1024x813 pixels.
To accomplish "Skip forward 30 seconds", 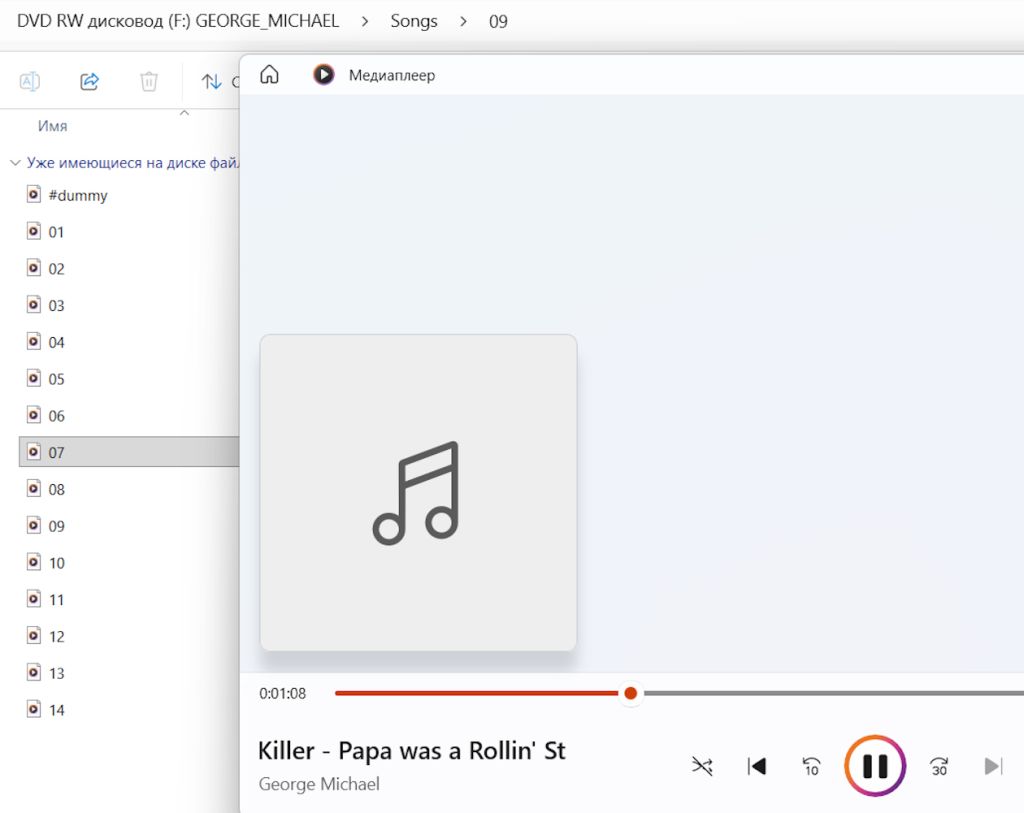I will click(939, 766).
